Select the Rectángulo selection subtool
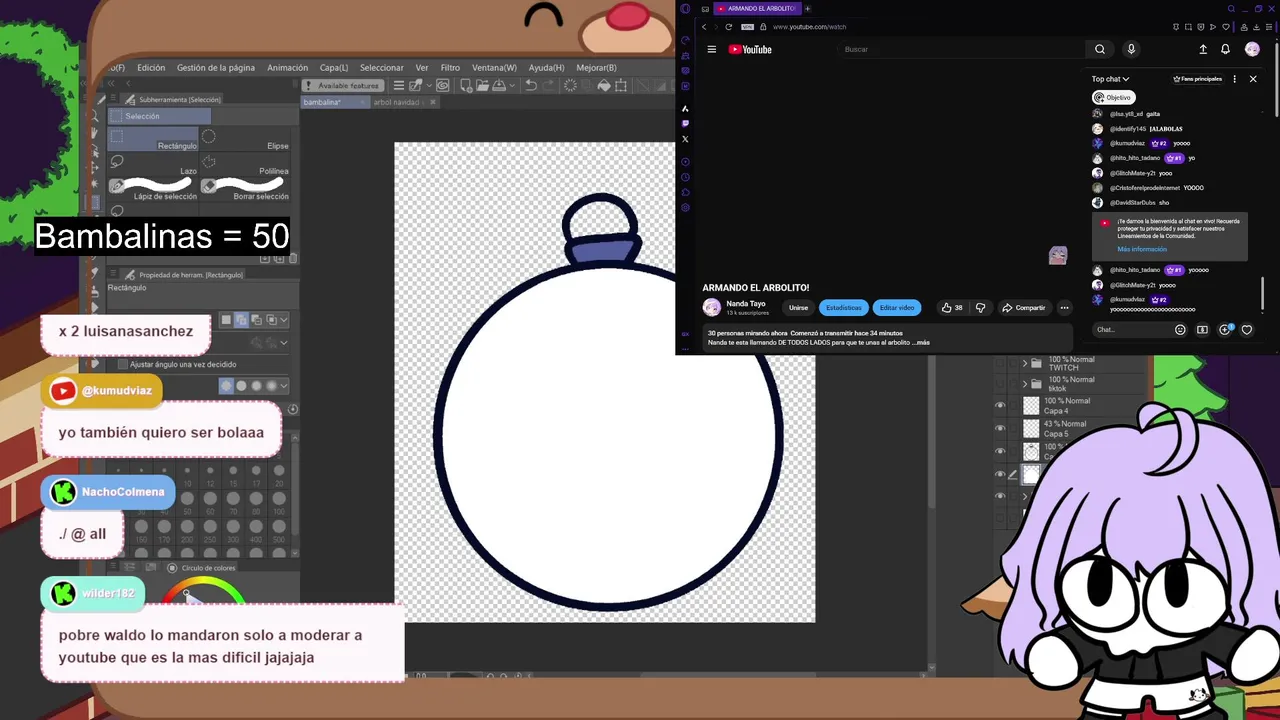Screen dimensions: 1280x720 [x=153, y=139]
